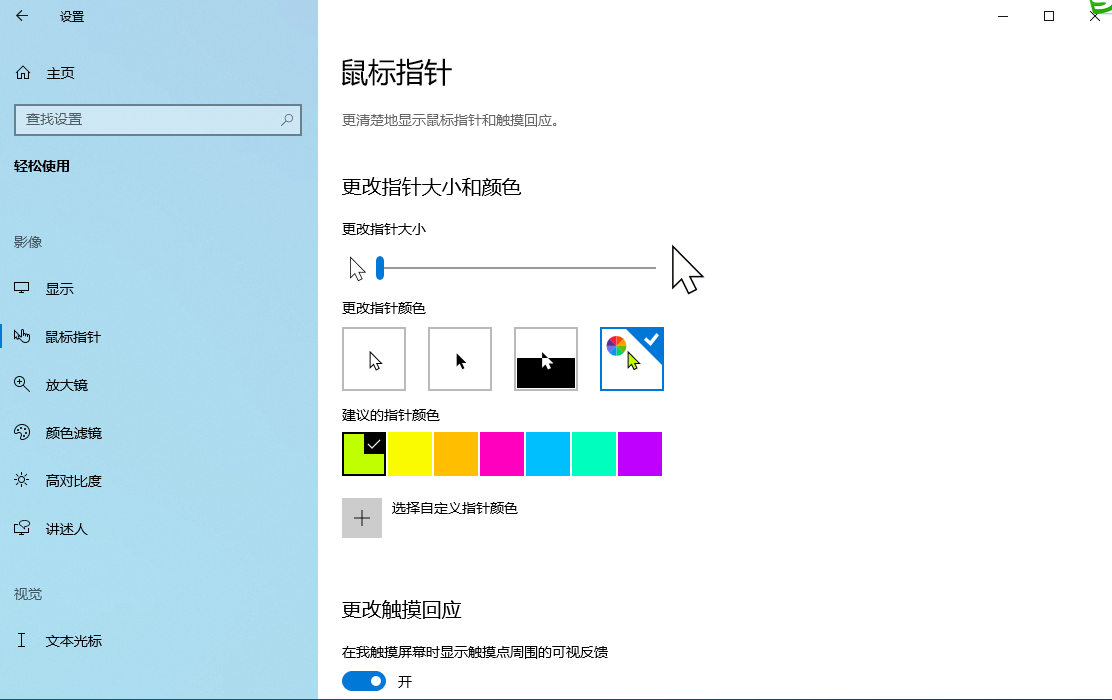Click 更改触摸回应 heading
Screen dimensions: 1112x700
401,610
